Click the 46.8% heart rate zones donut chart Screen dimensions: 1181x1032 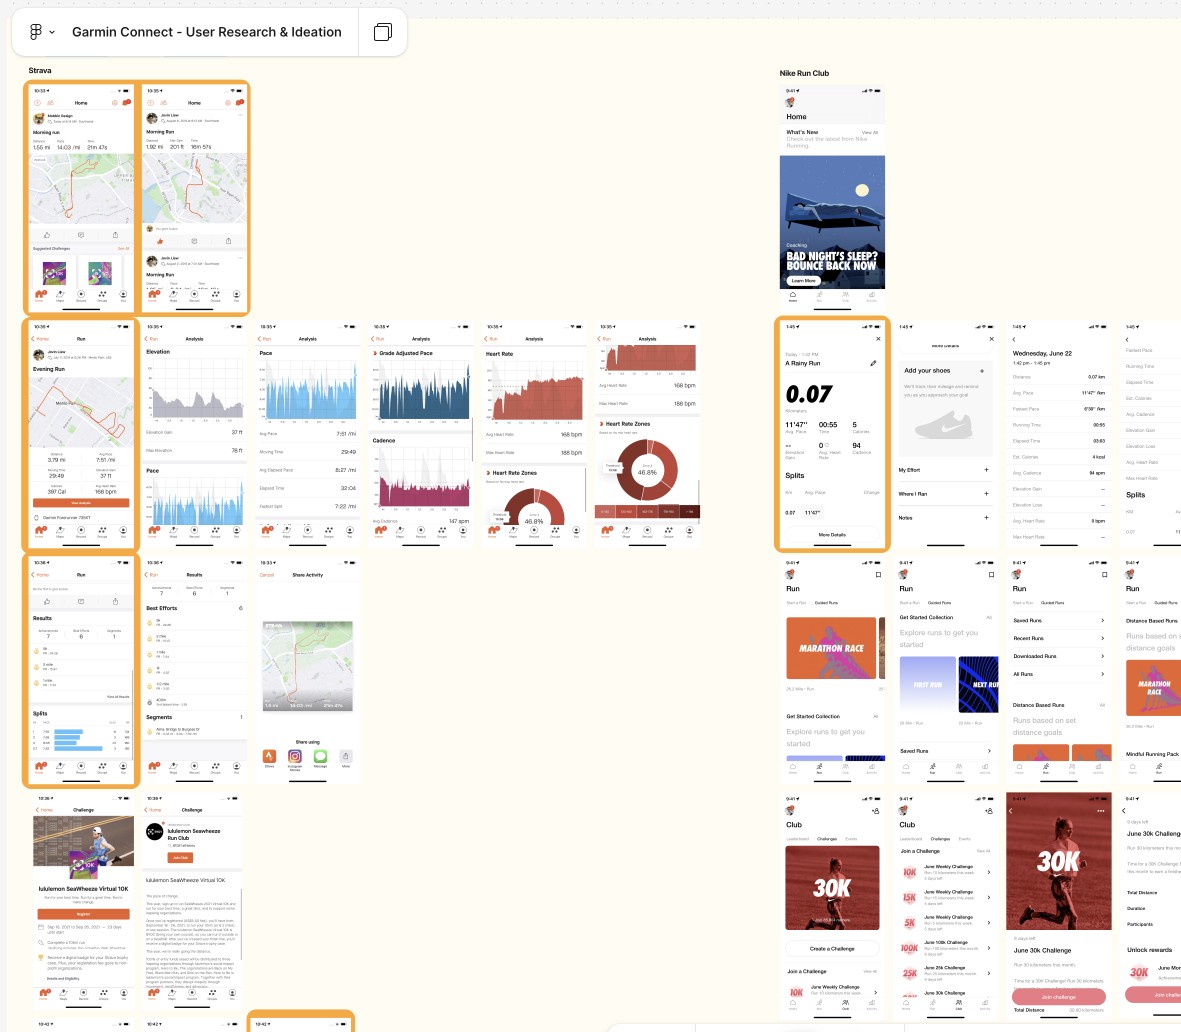coord(647,471)
